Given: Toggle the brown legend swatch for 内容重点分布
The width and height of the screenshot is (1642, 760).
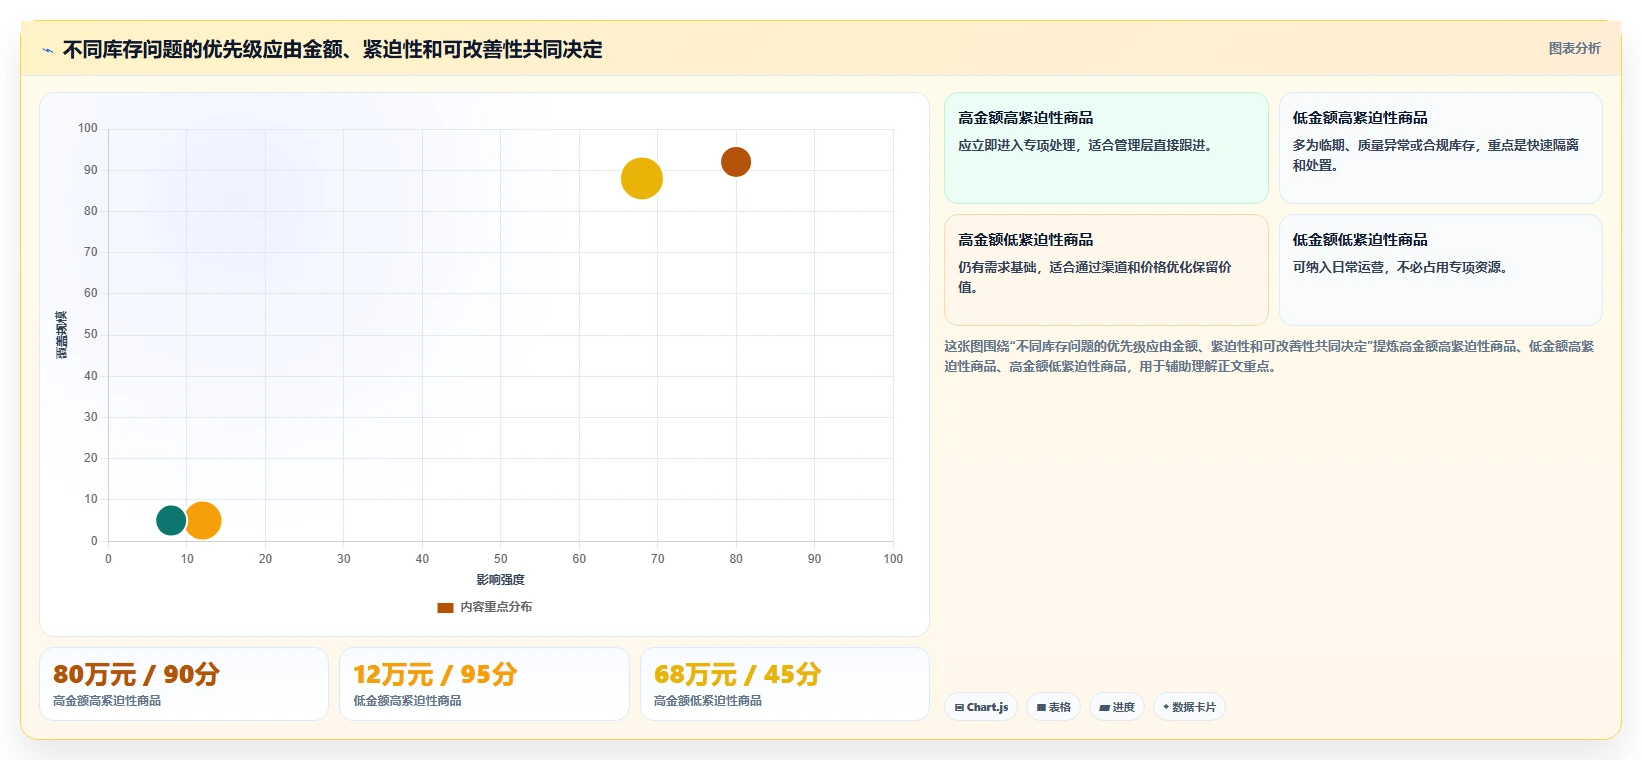Looking at the screenshot, I should pyautogui.click(x=445, y=607).
